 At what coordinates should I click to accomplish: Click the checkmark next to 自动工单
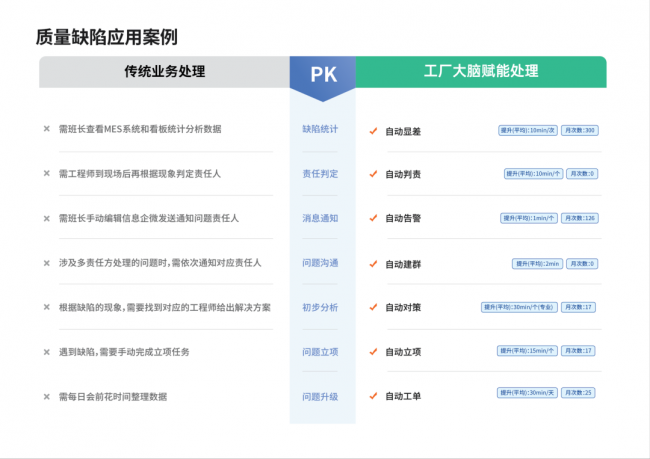click(x=374, y=396)
